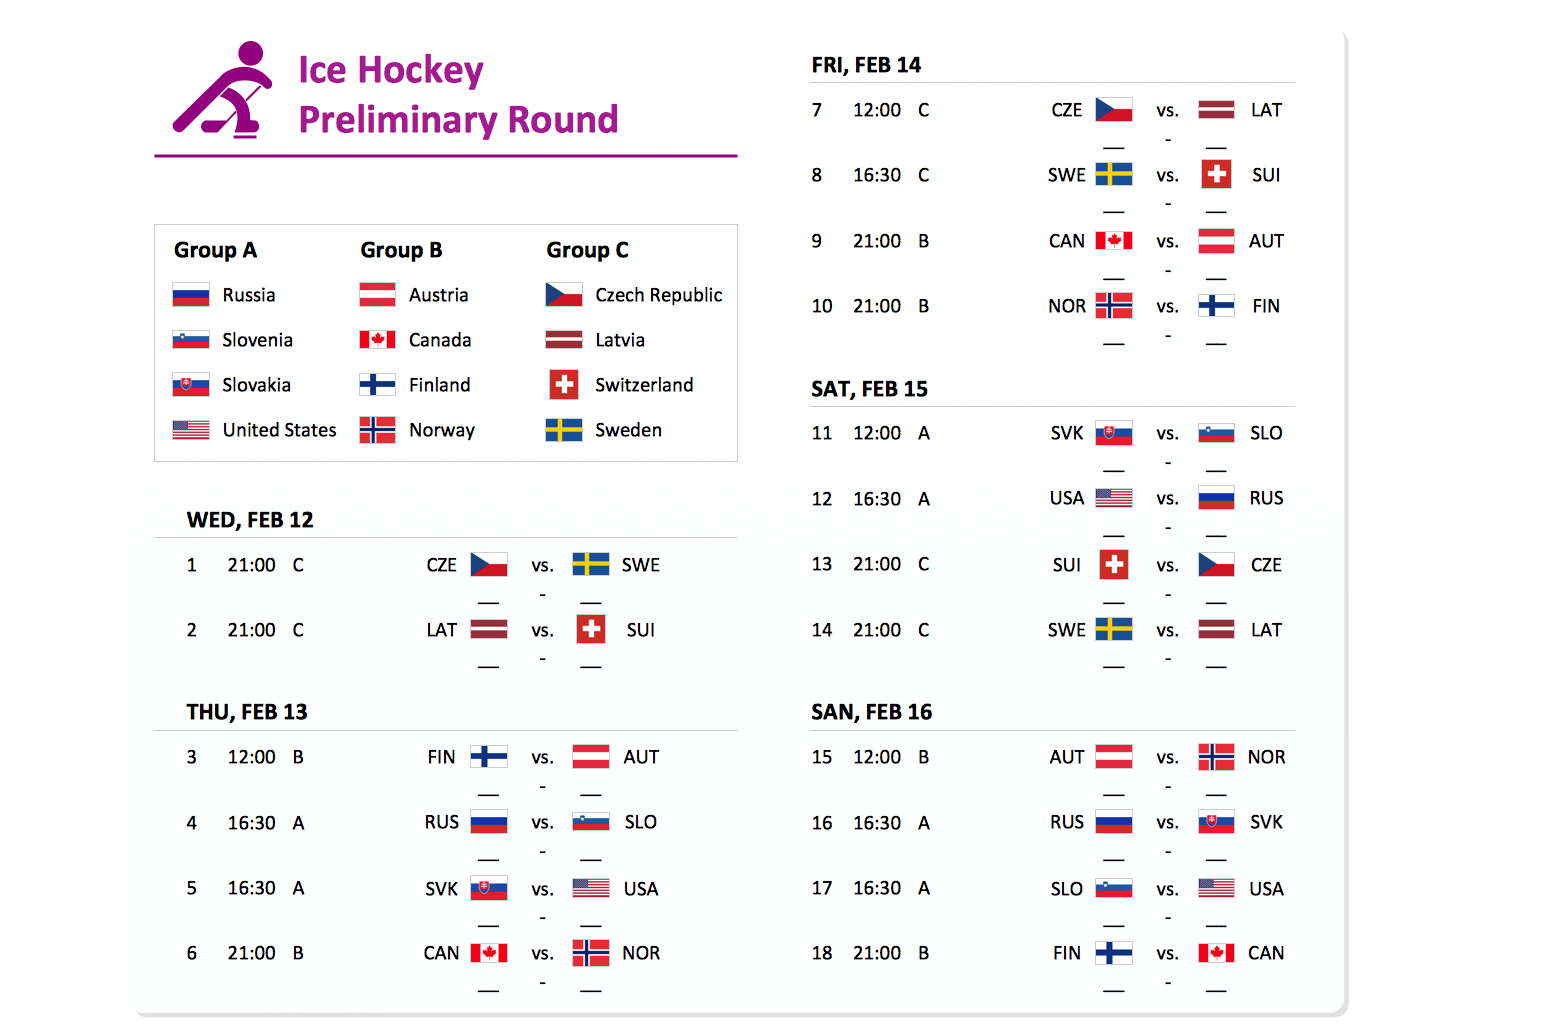Viewport: 1550px width, 1030px height.
Task: Click the Group B heading
Action: (401, 250)
